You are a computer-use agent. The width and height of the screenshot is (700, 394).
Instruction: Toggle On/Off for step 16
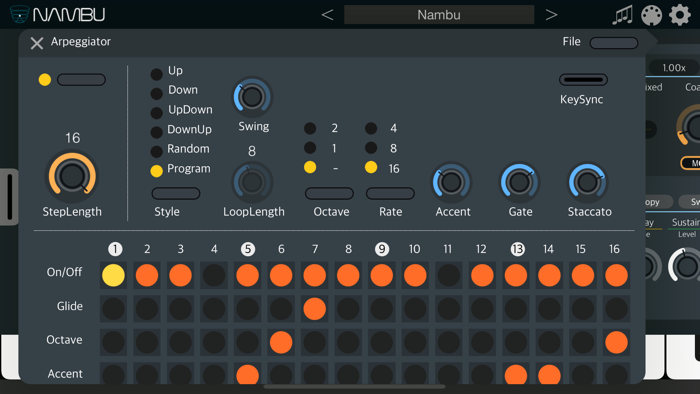pyautogui.click(x=617, y=275)
